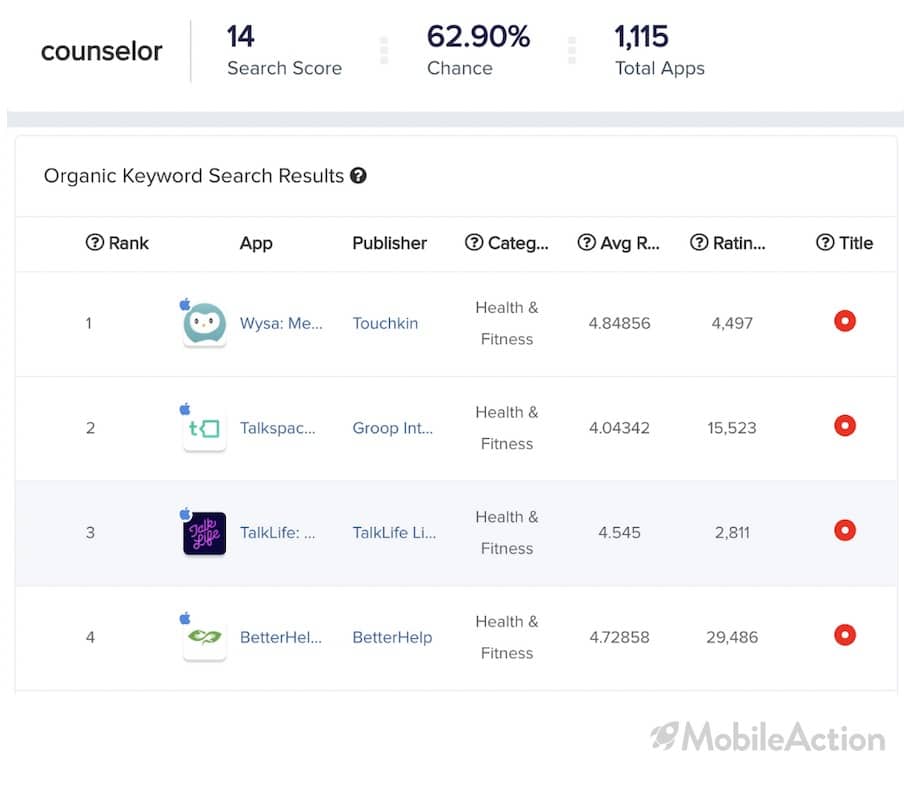Image resolution: width=904 pixels, height=792 pixels.
Task: Click the App column header
Action: coord(256,243)
